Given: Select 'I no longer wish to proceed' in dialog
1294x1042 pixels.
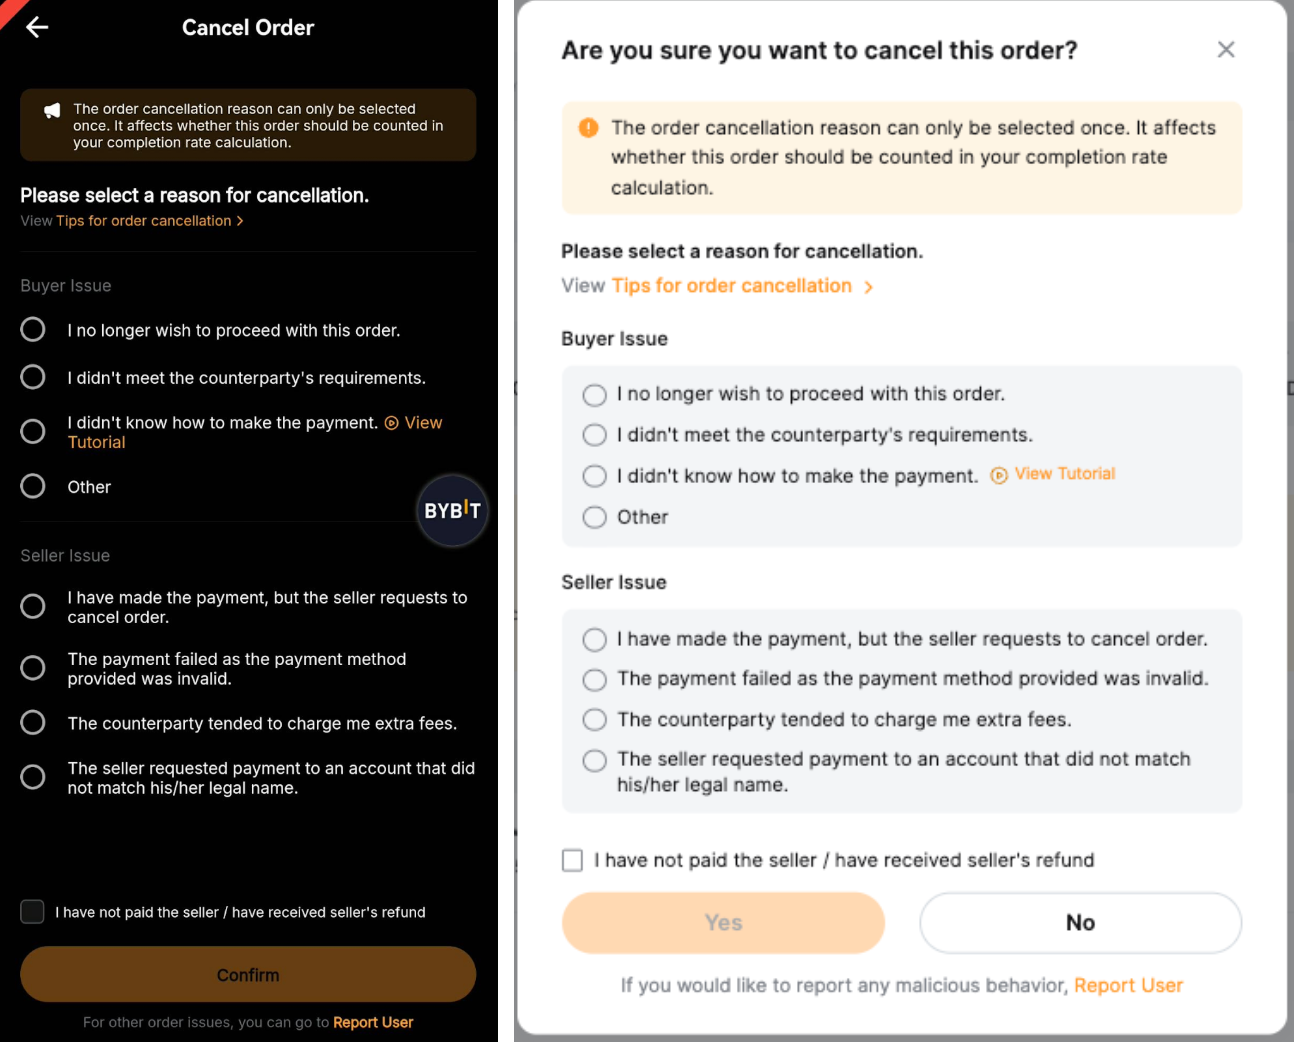Looking at the screenshot, I should [595, 395].
